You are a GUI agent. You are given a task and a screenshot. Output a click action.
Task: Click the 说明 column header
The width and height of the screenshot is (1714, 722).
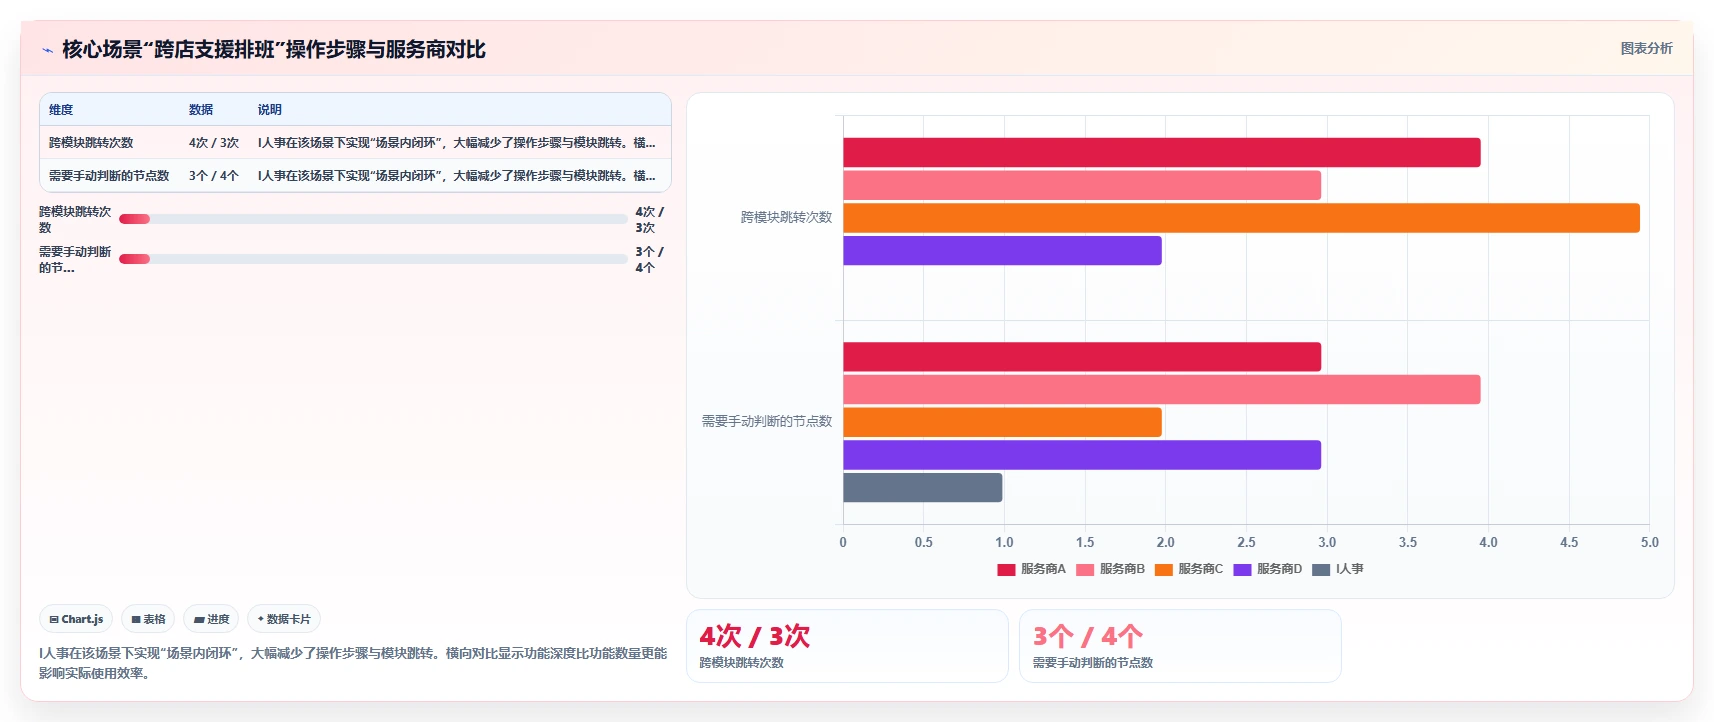pos(270,110)
